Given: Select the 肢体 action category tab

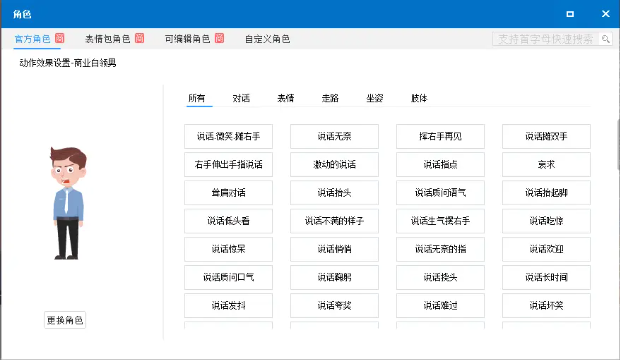Looking at the screenshot, I should [419, 98].
